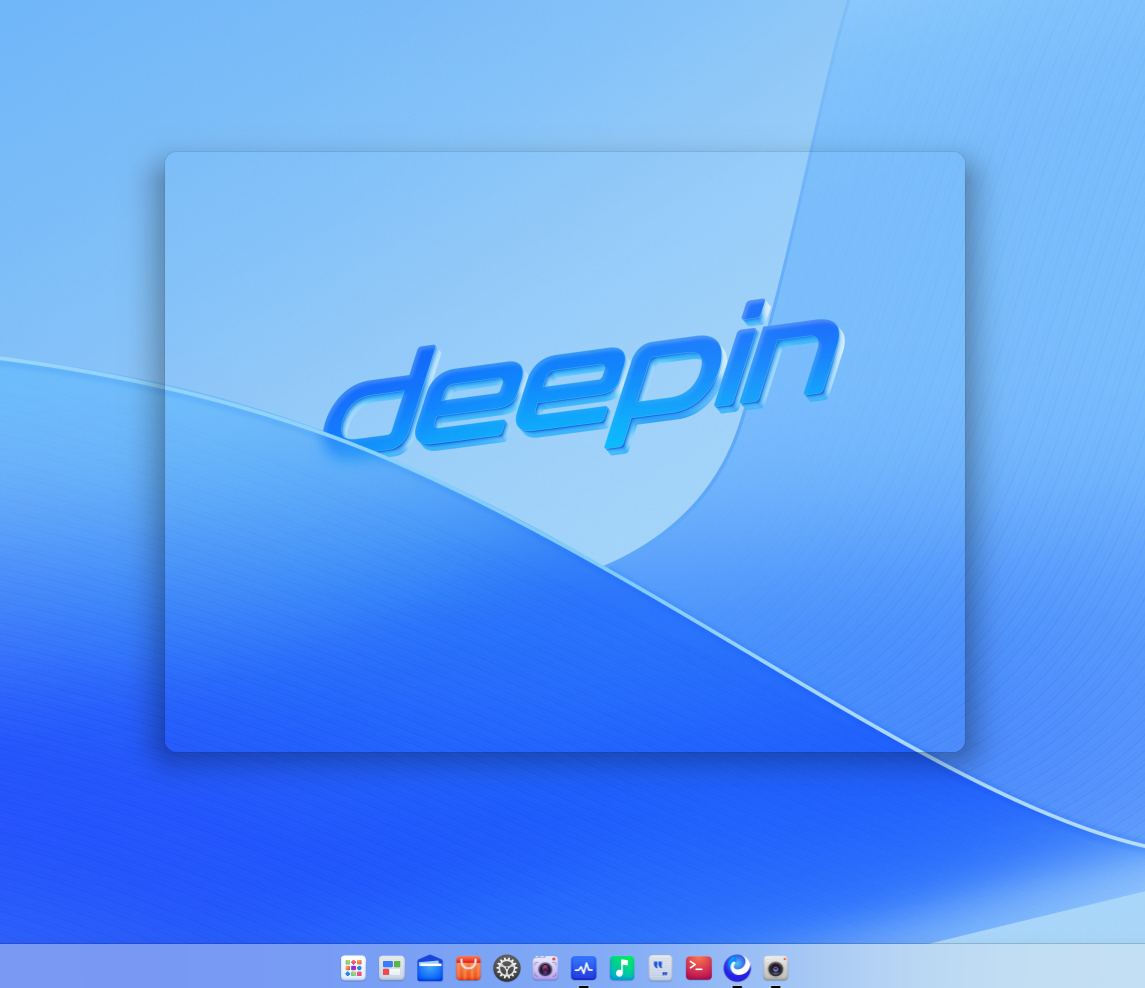1145x988 pixels.
Task: Open the Launcher app grid in dock
Action: pos(353,968)
